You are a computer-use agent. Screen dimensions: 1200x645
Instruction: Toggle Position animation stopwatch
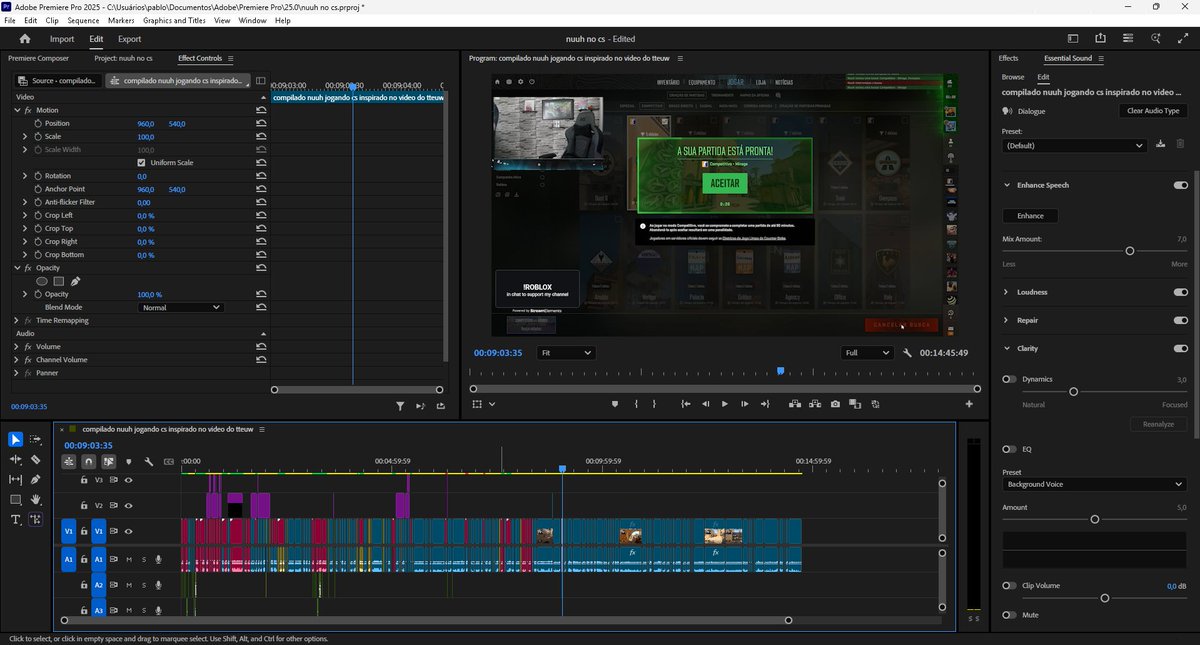[37, 124]
